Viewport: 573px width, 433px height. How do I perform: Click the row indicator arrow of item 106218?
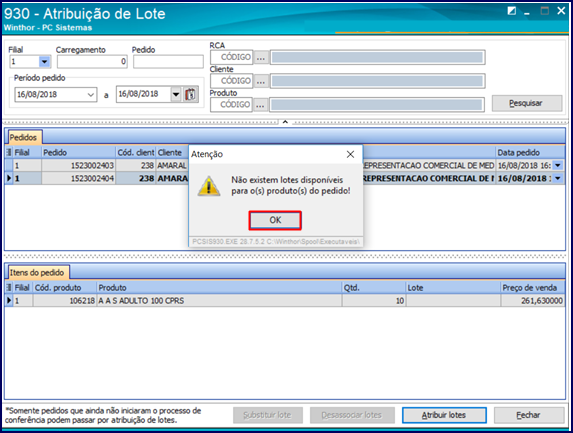click(9, 301)
